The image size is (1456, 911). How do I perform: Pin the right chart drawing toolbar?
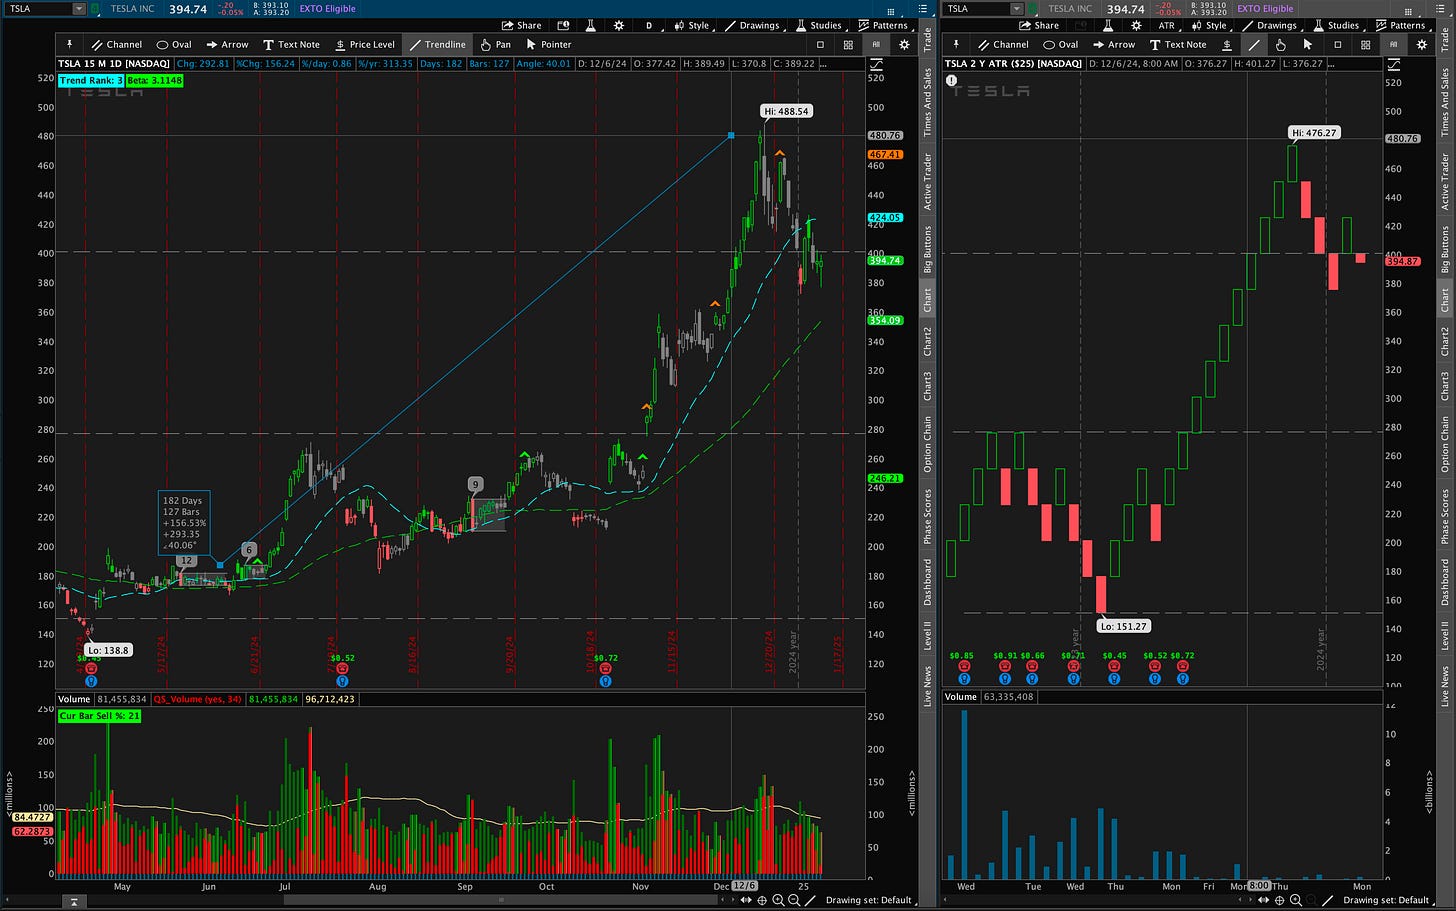click(956, 44)
